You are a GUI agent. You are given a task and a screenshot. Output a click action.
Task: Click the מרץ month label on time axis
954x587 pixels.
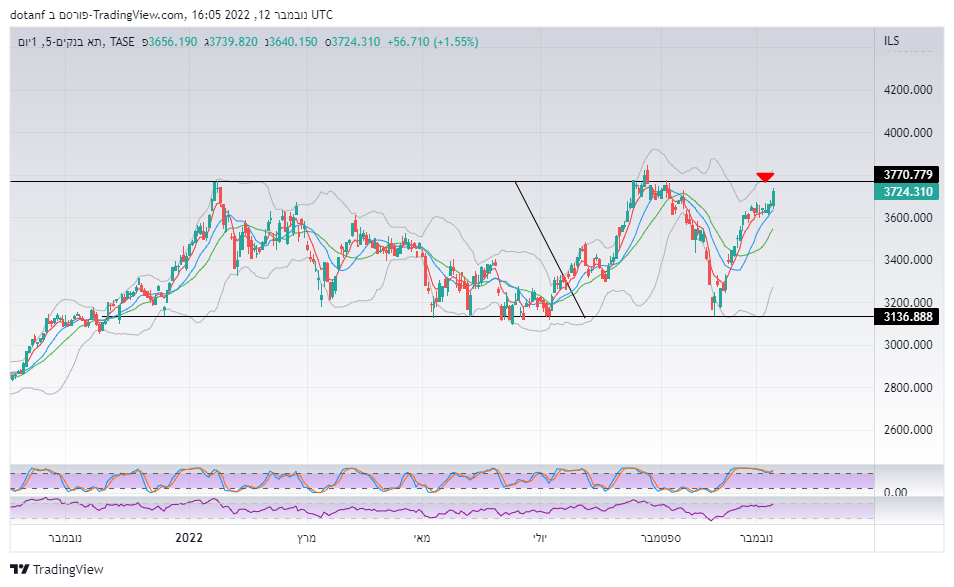(306, 538)
